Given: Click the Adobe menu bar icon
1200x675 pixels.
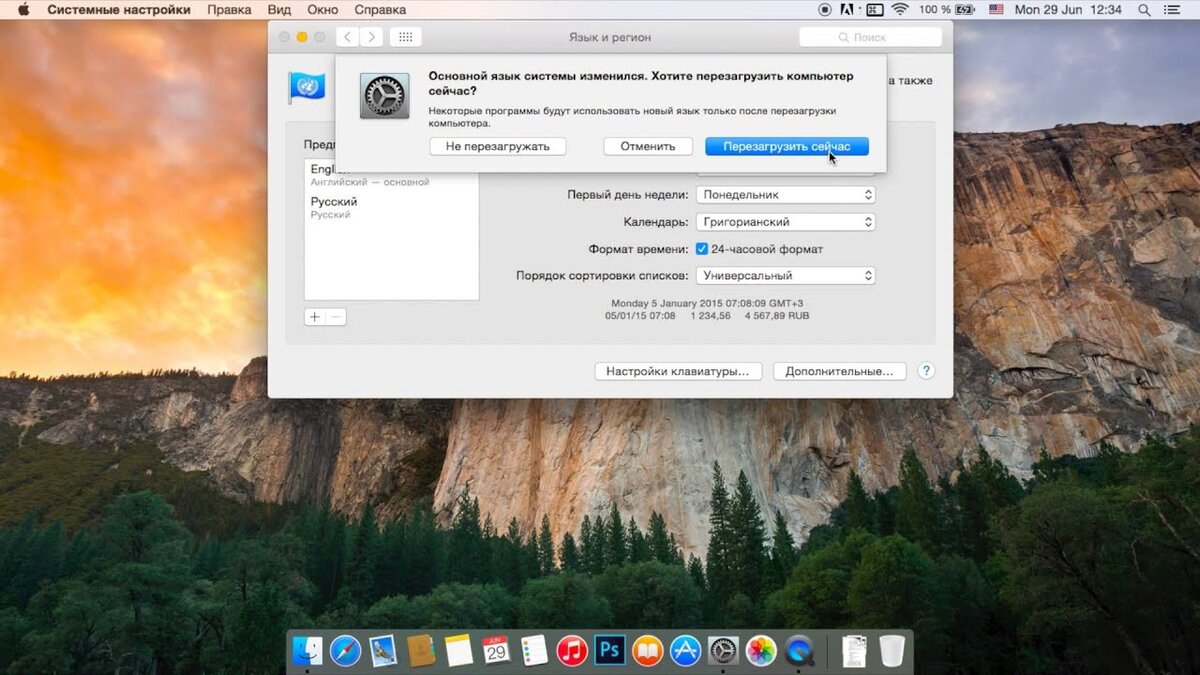Looking at the screenshot, I should (x=848, y=10).
